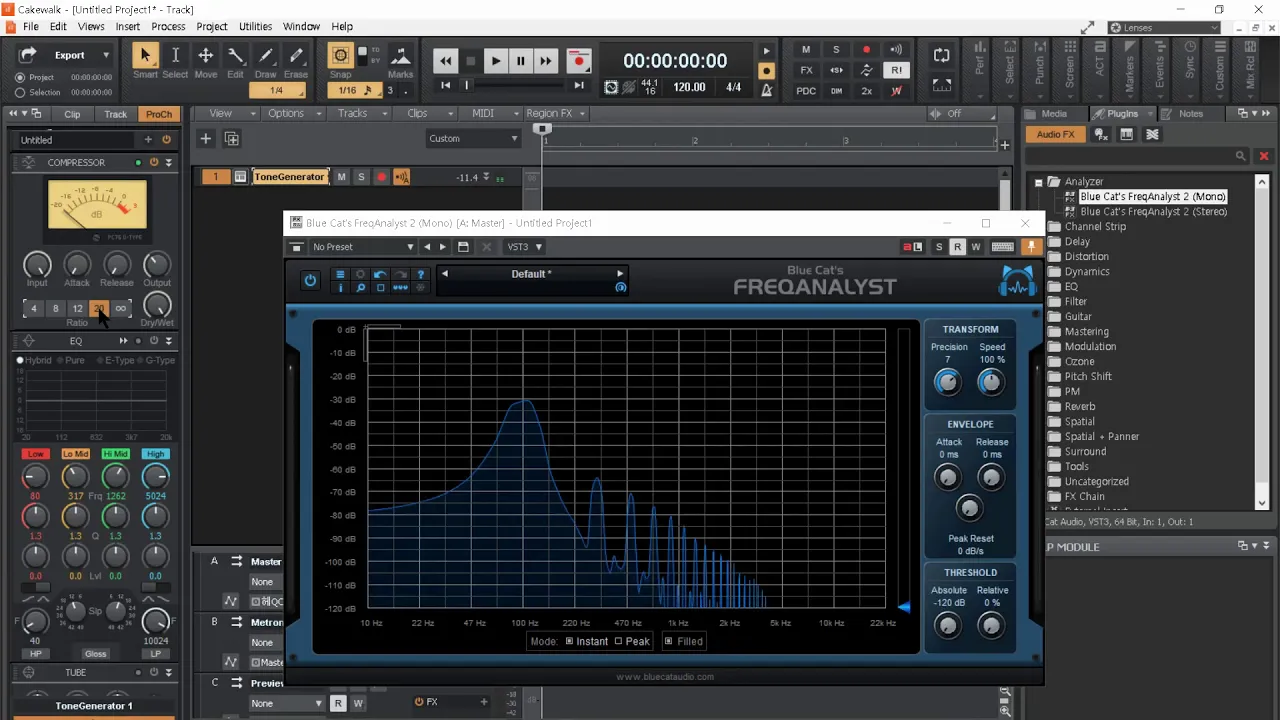Open the Export dropdown arrow
This screenshot has width=1280, height=720.
coord(105,56)
